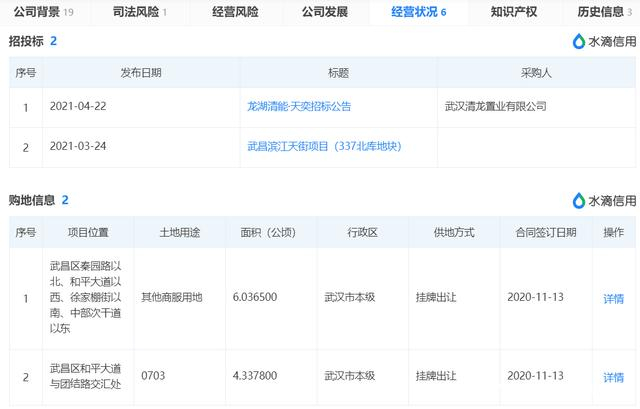Click the 操作 column header
The image size is (640, 409).
pos(613,232)
